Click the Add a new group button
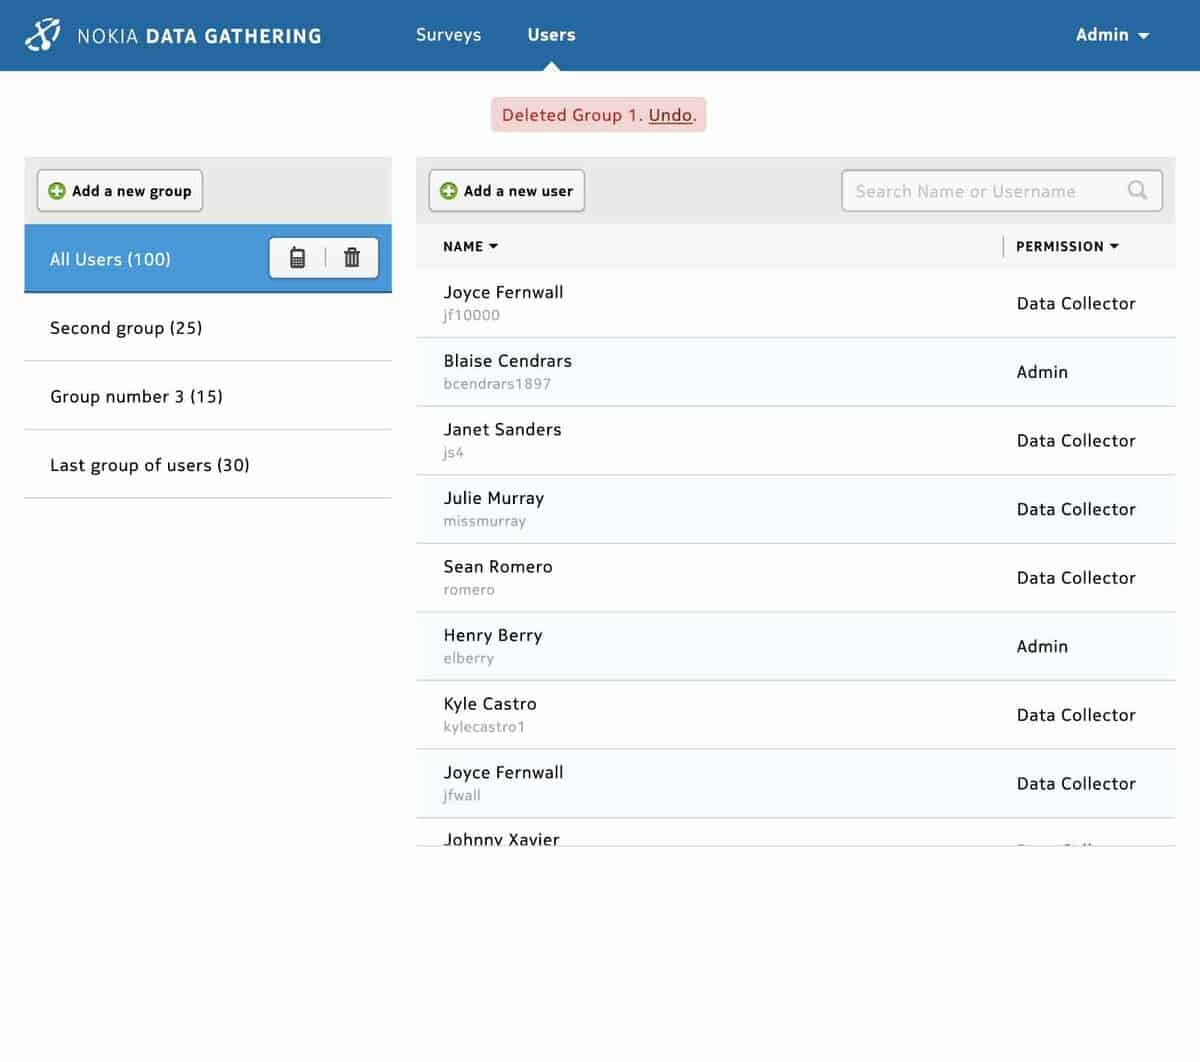 (x=120, y=191)
